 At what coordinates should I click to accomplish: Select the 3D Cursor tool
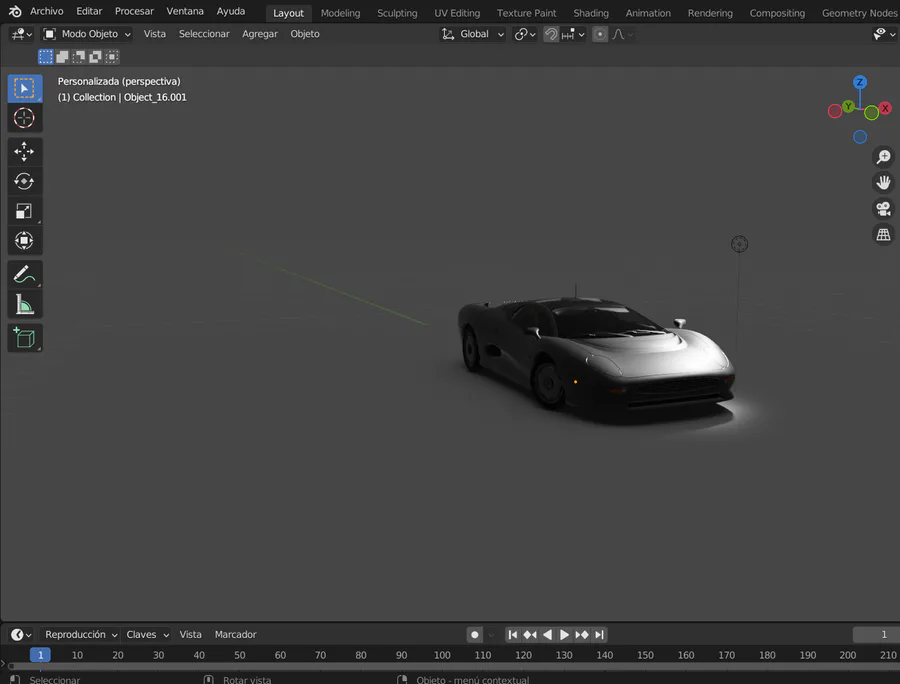[25, 118]
